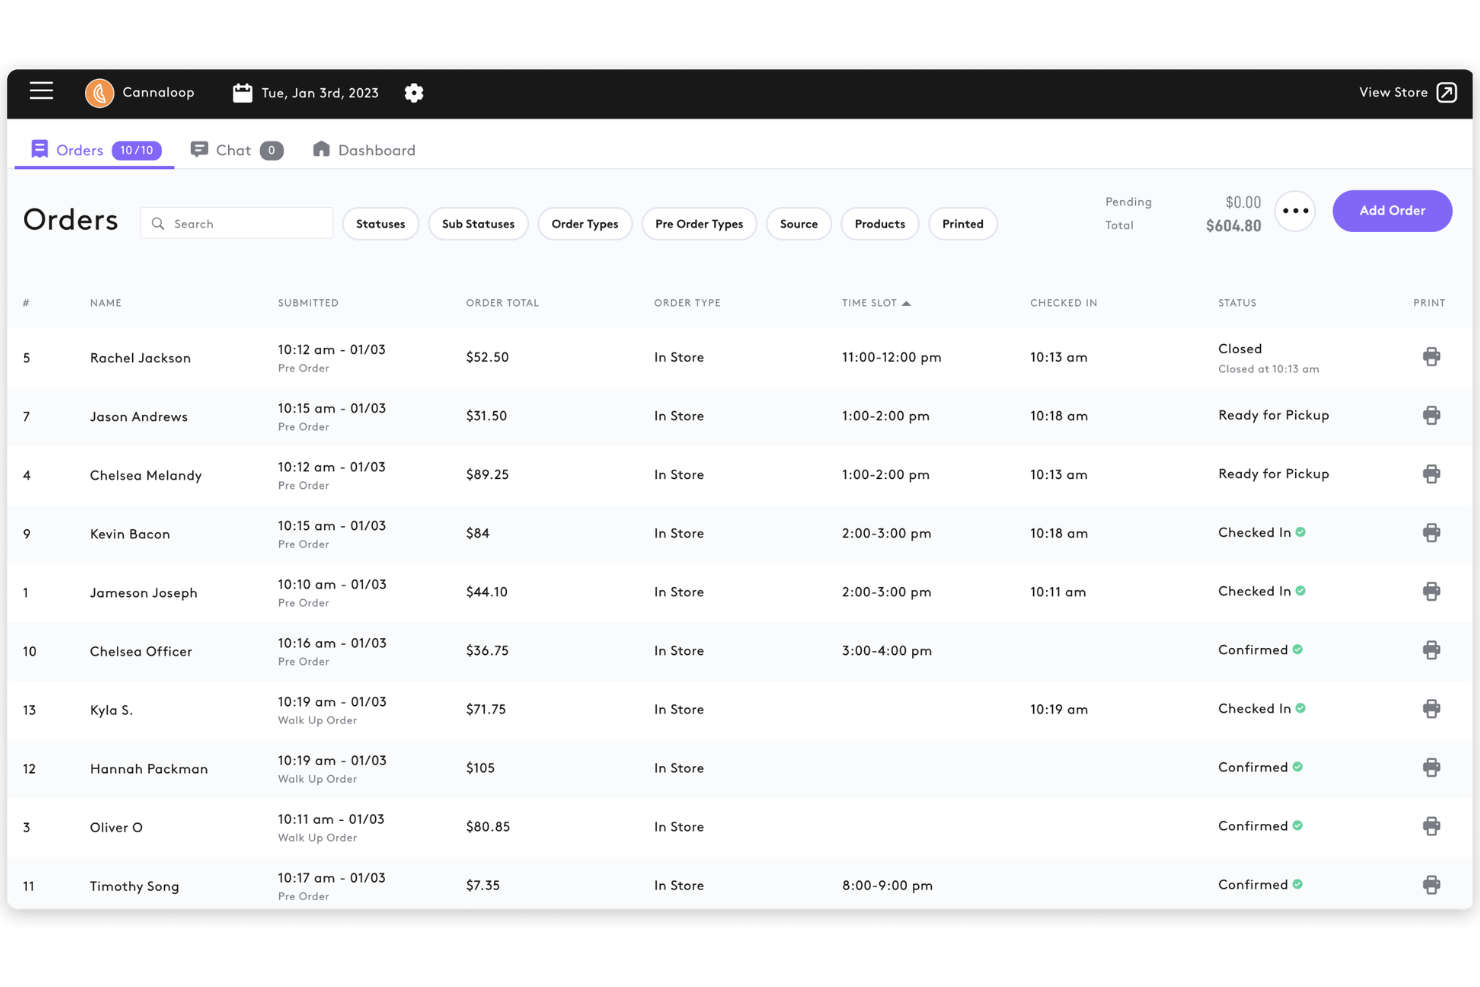Click the Checked In column header
Image resolution: width=1480 pixels, height=987 pixels.
(x=1063, y=303)
